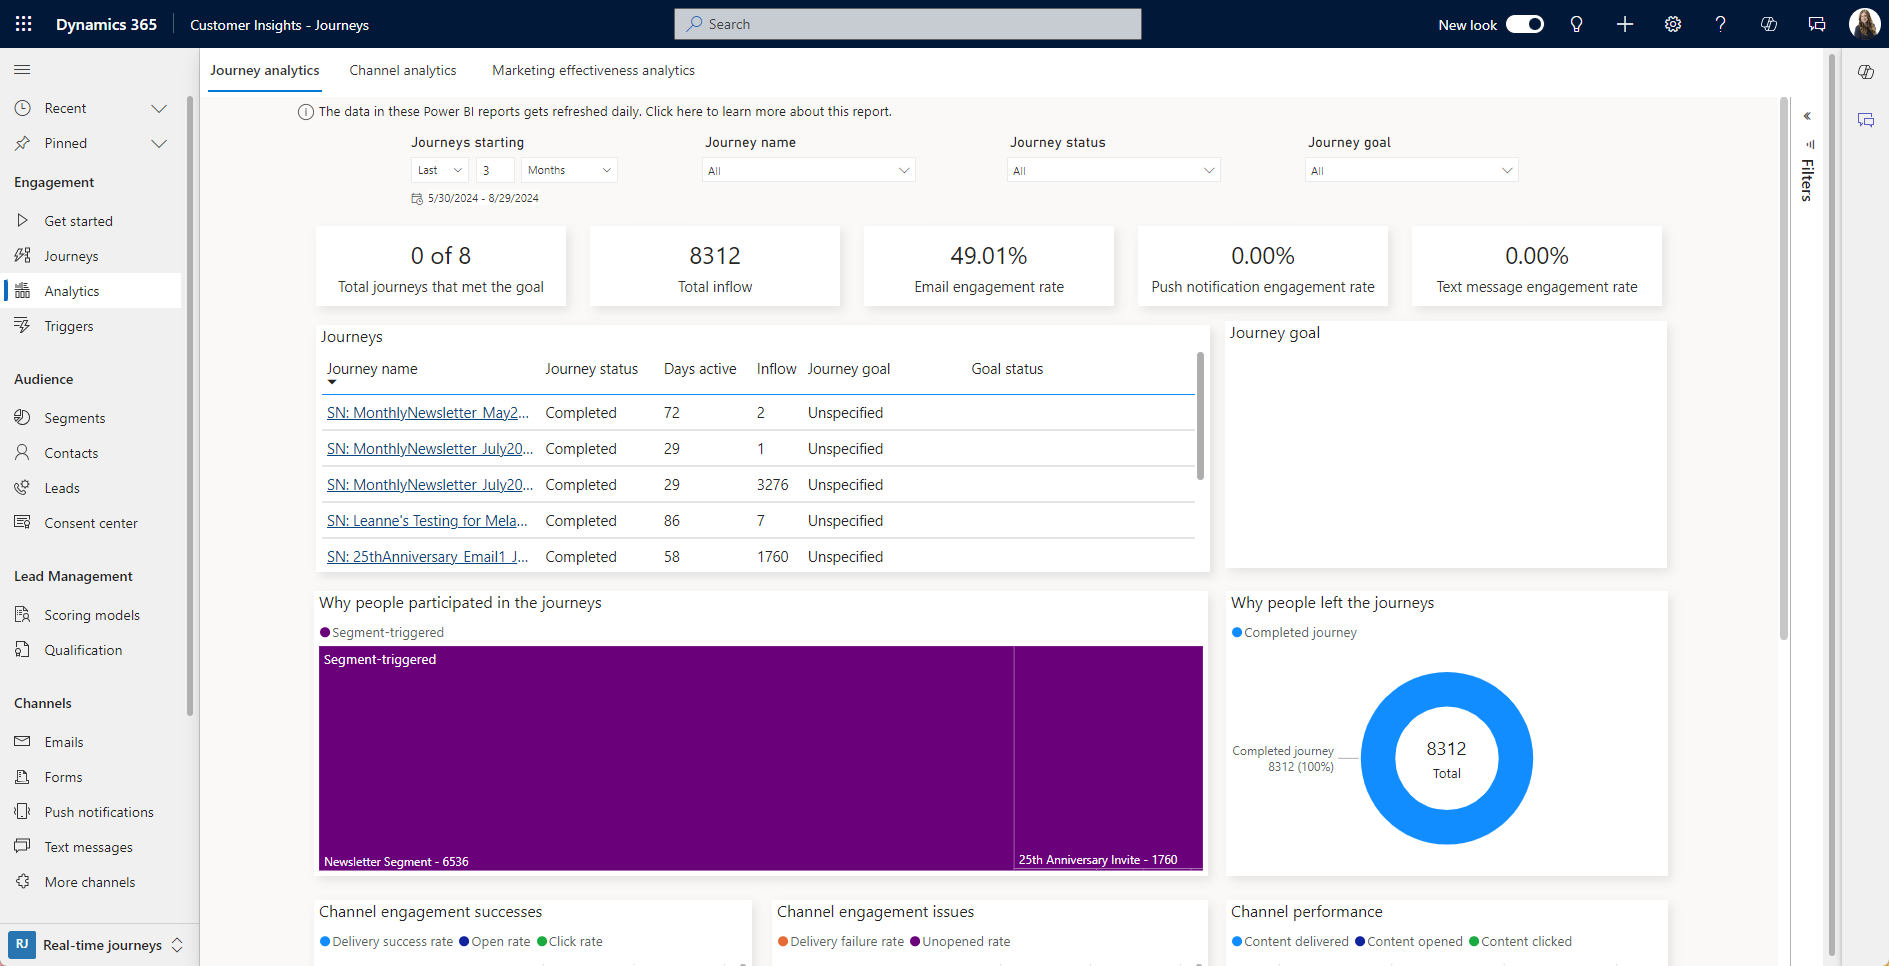The height and width of the screenshot is (966, 1889).
Task: Select the 25th Anniversary Invite treemap block
Action: [x=1108, y=758]
